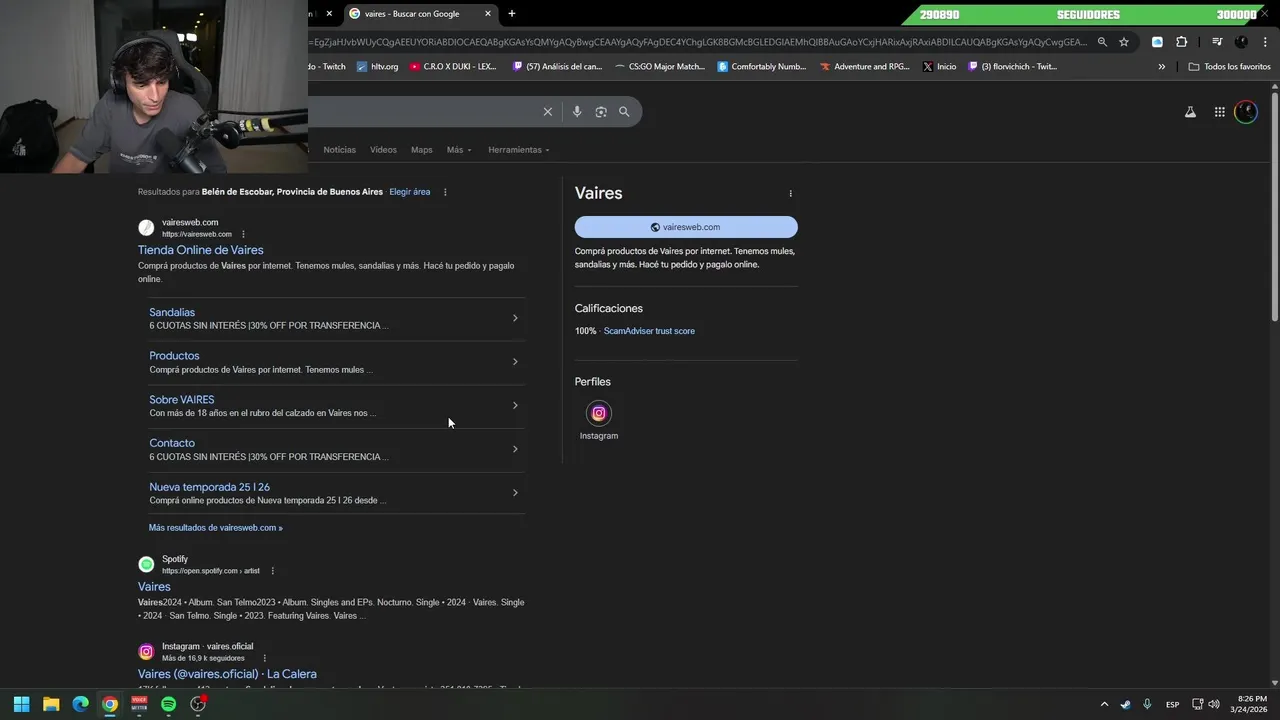Start voice search with microphone icon
Viewport: 1280px width, 720px height.
point(577,112)
